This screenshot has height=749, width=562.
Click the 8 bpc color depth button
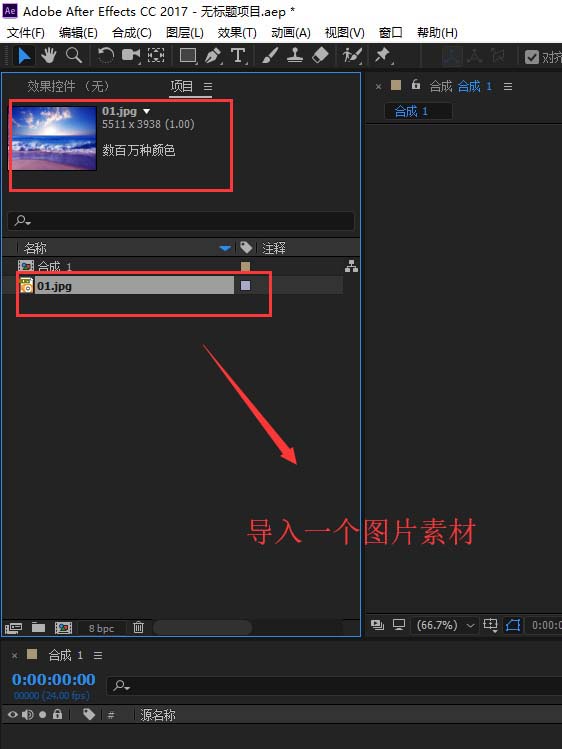coord(101,628)
